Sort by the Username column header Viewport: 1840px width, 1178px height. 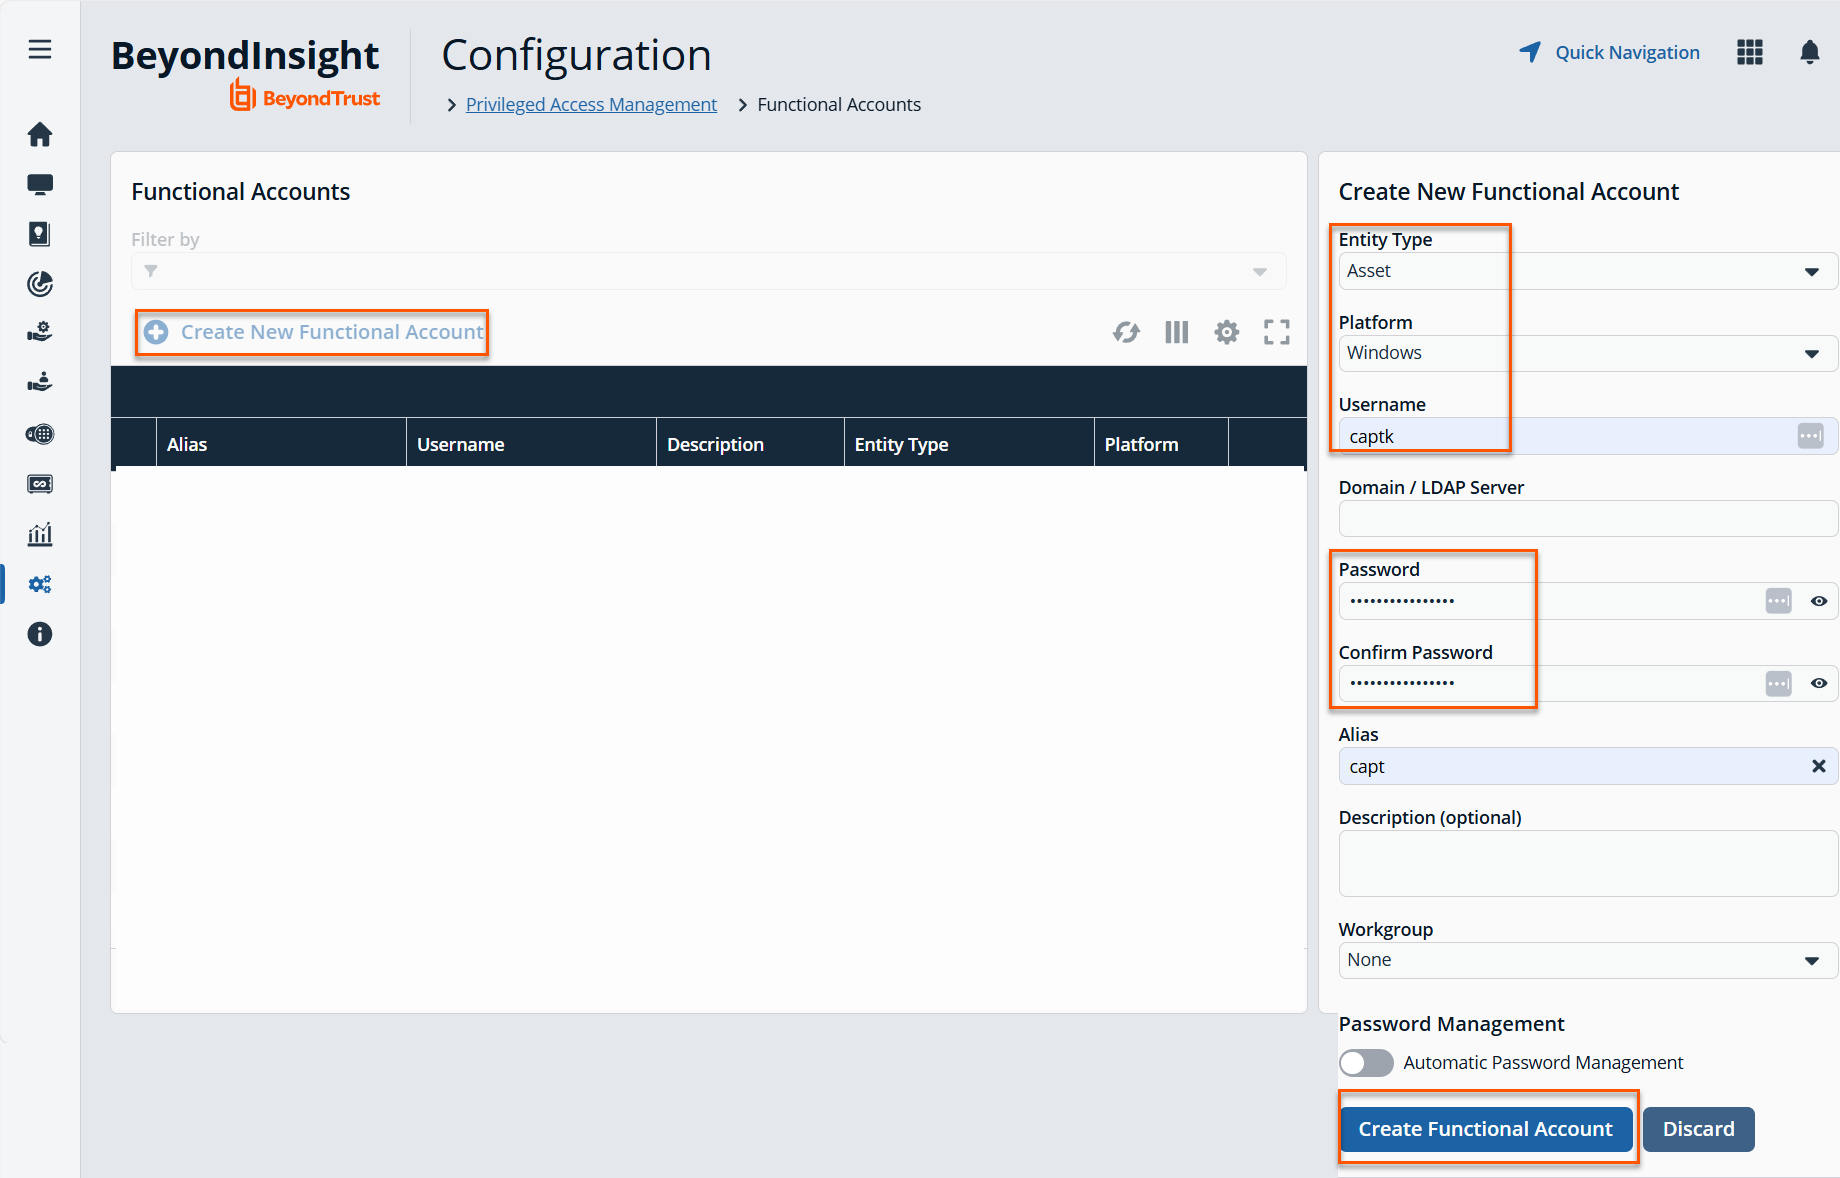tap(531, 444)
